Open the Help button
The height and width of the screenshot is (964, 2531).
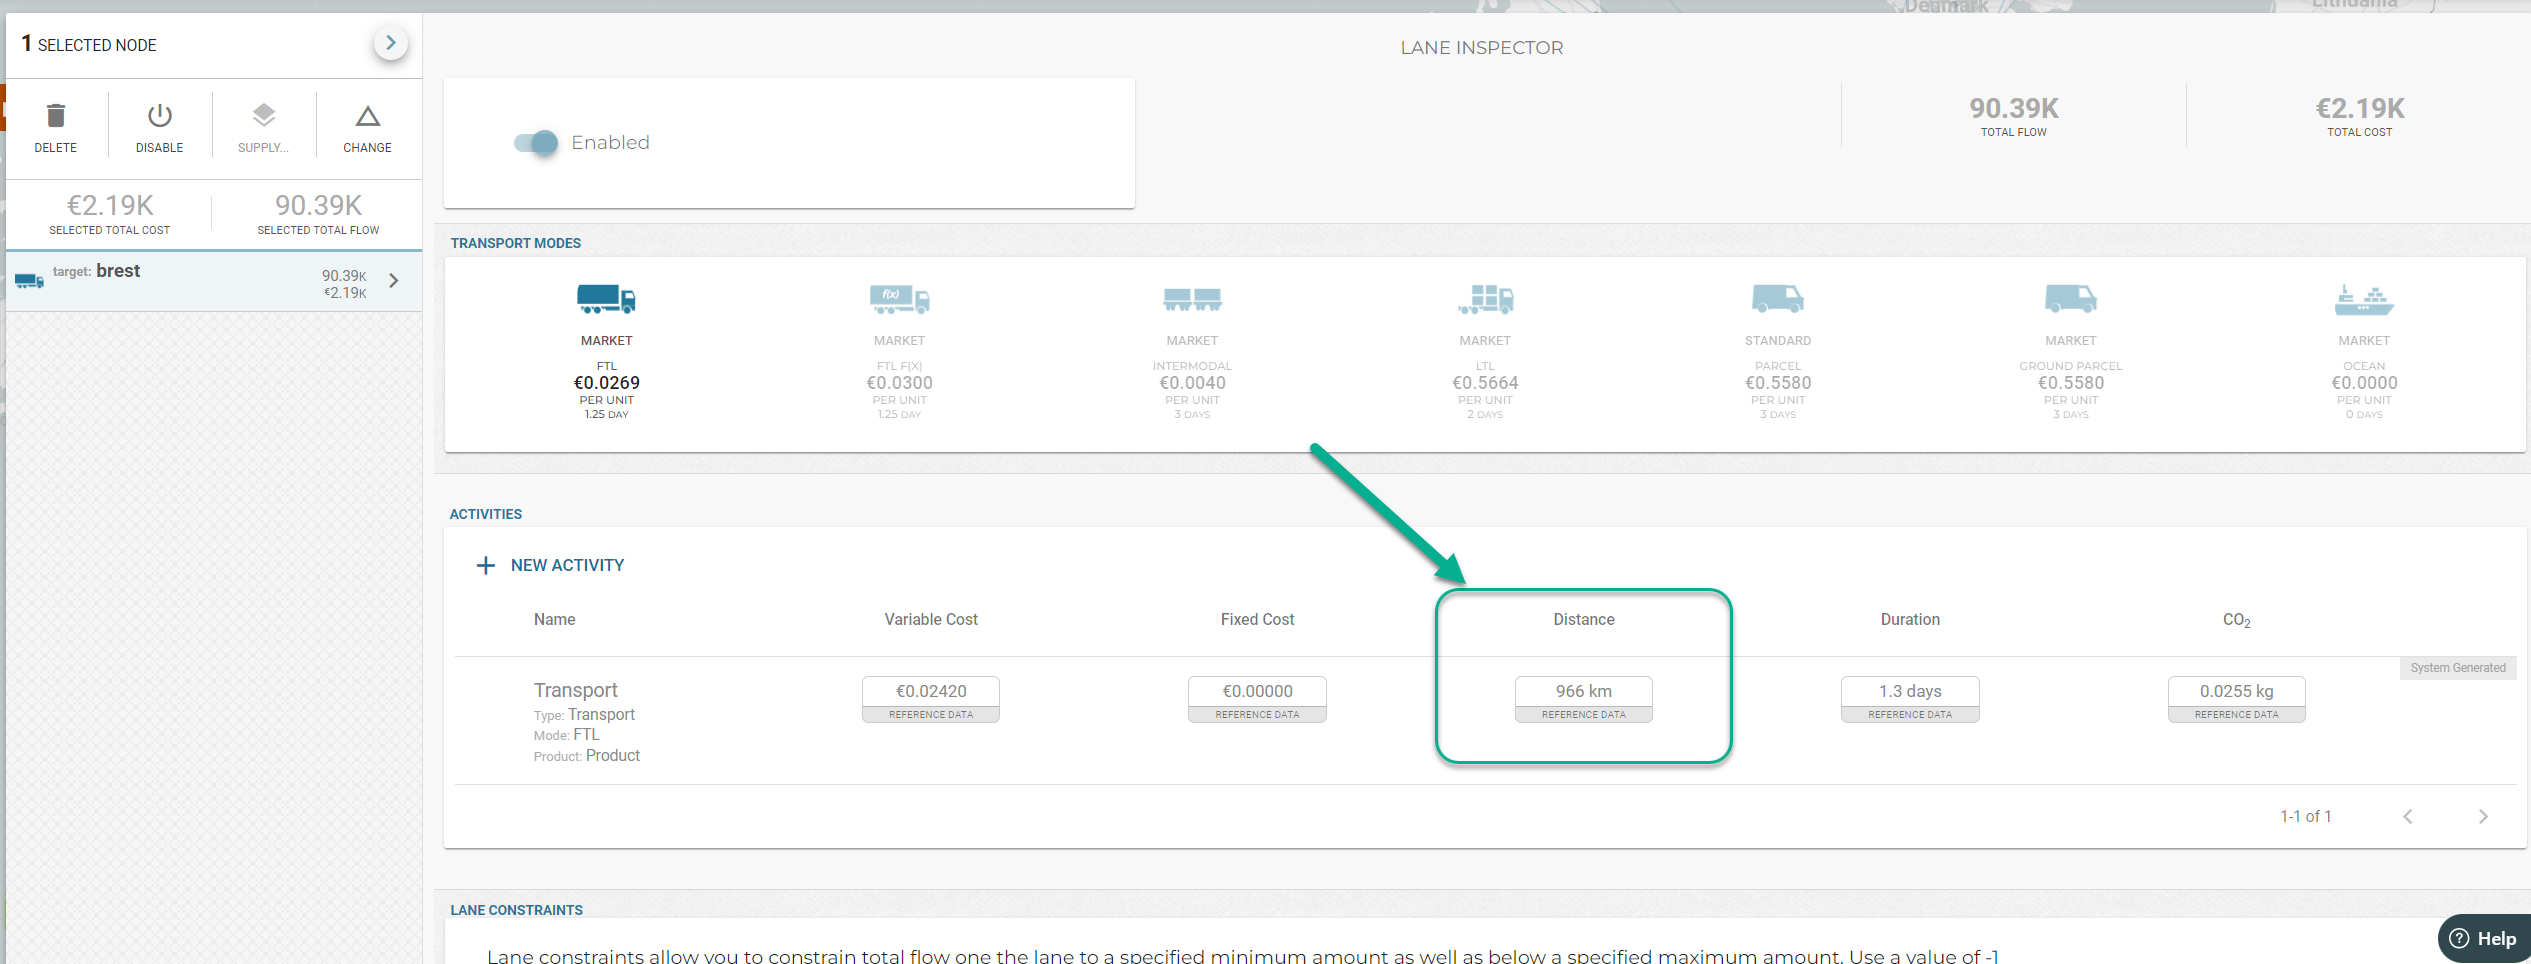pyautogui.click(x=2484, y=939)
